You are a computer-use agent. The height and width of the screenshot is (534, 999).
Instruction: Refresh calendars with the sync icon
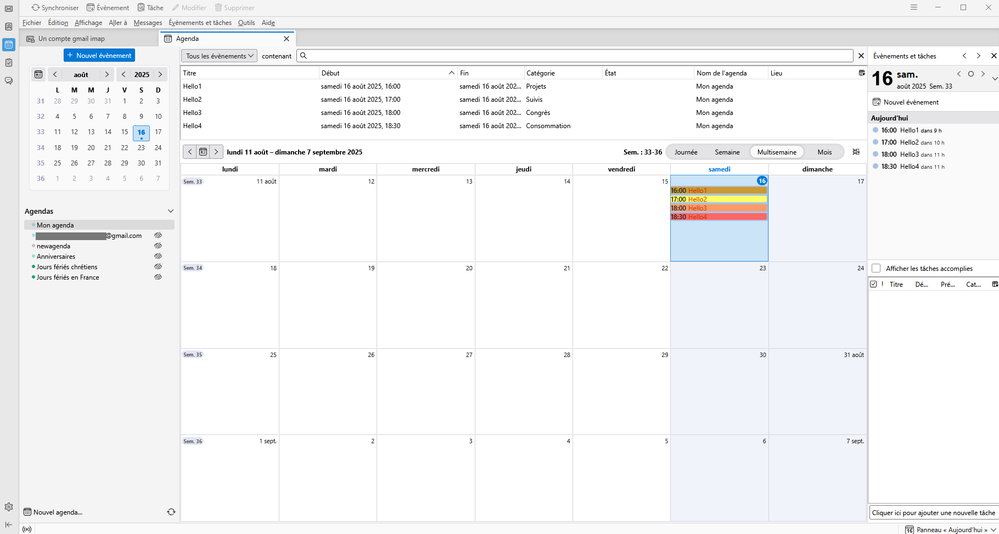click(x=171, y=512)
